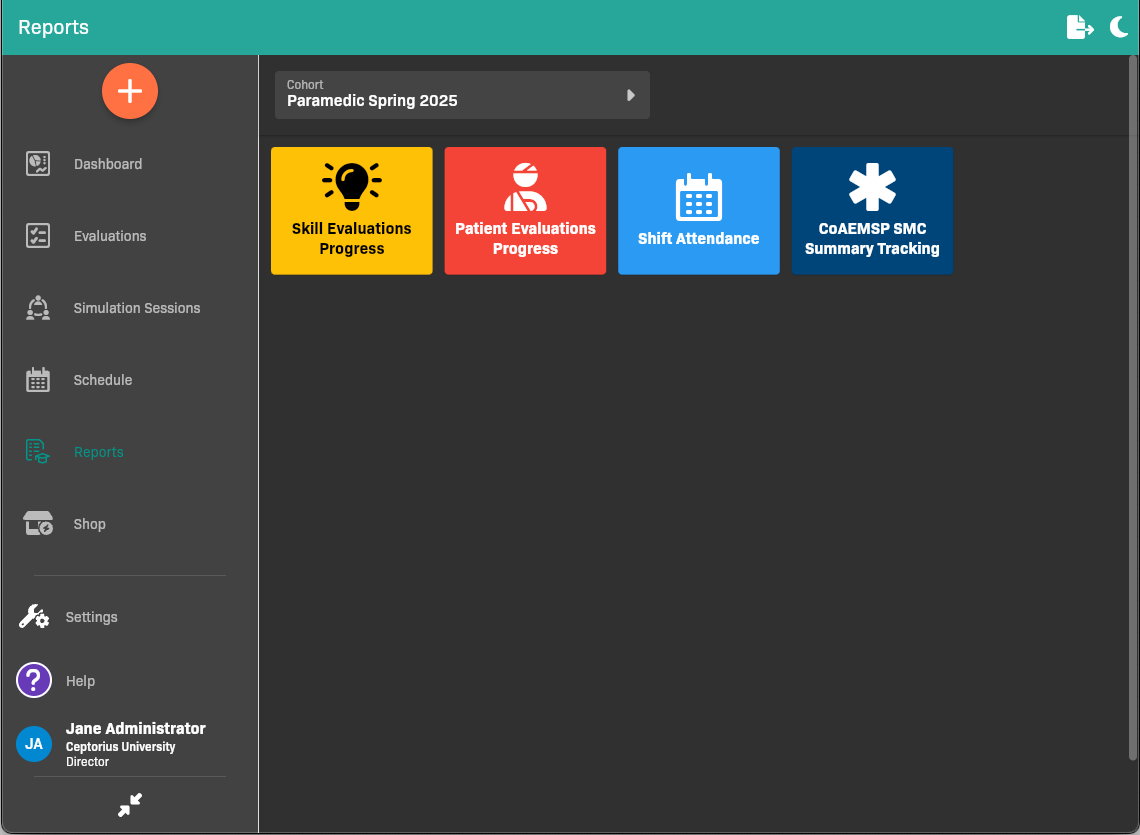The width and height of the screenshot is (1140, 835).
Task: Open Patient Evaluations Progress report tile
Action: [525, 211]
